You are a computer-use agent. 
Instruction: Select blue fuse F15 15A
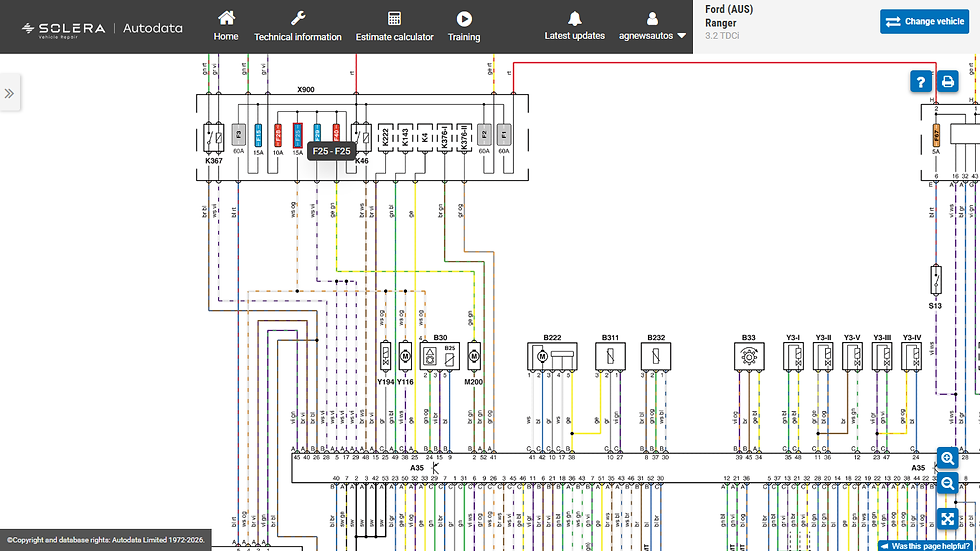258,136
